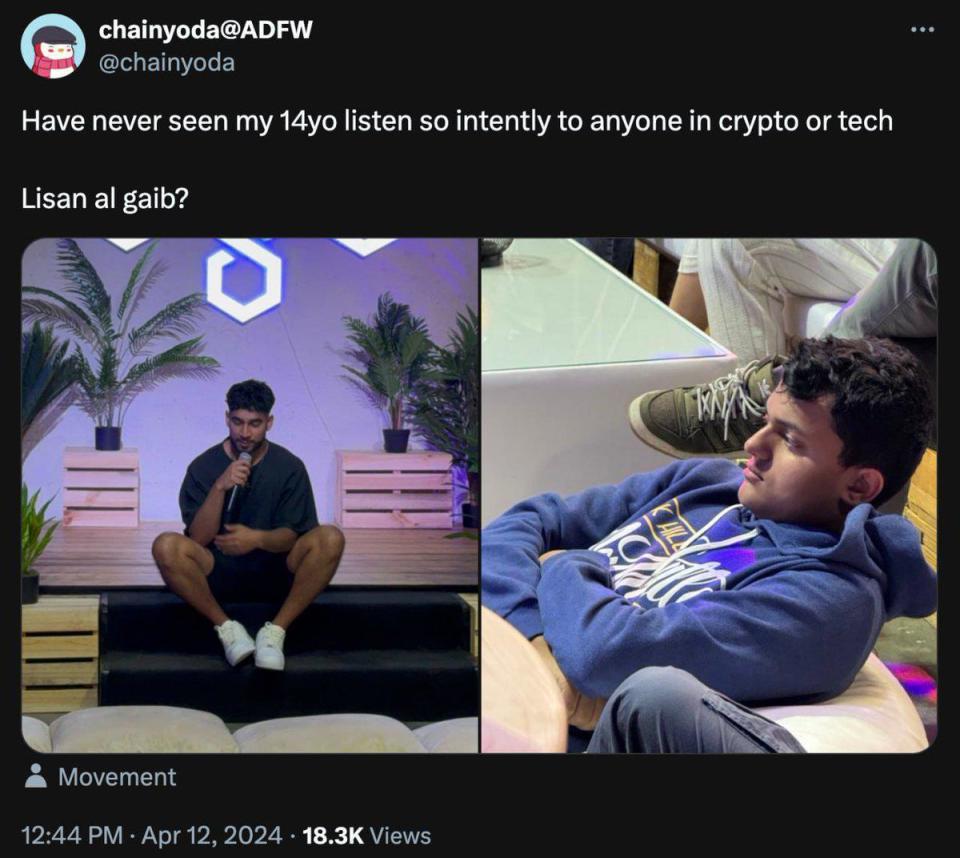Click the chainyoda@ADFW display name
This screenshot has width=960, height=858.
coord(205,30)
